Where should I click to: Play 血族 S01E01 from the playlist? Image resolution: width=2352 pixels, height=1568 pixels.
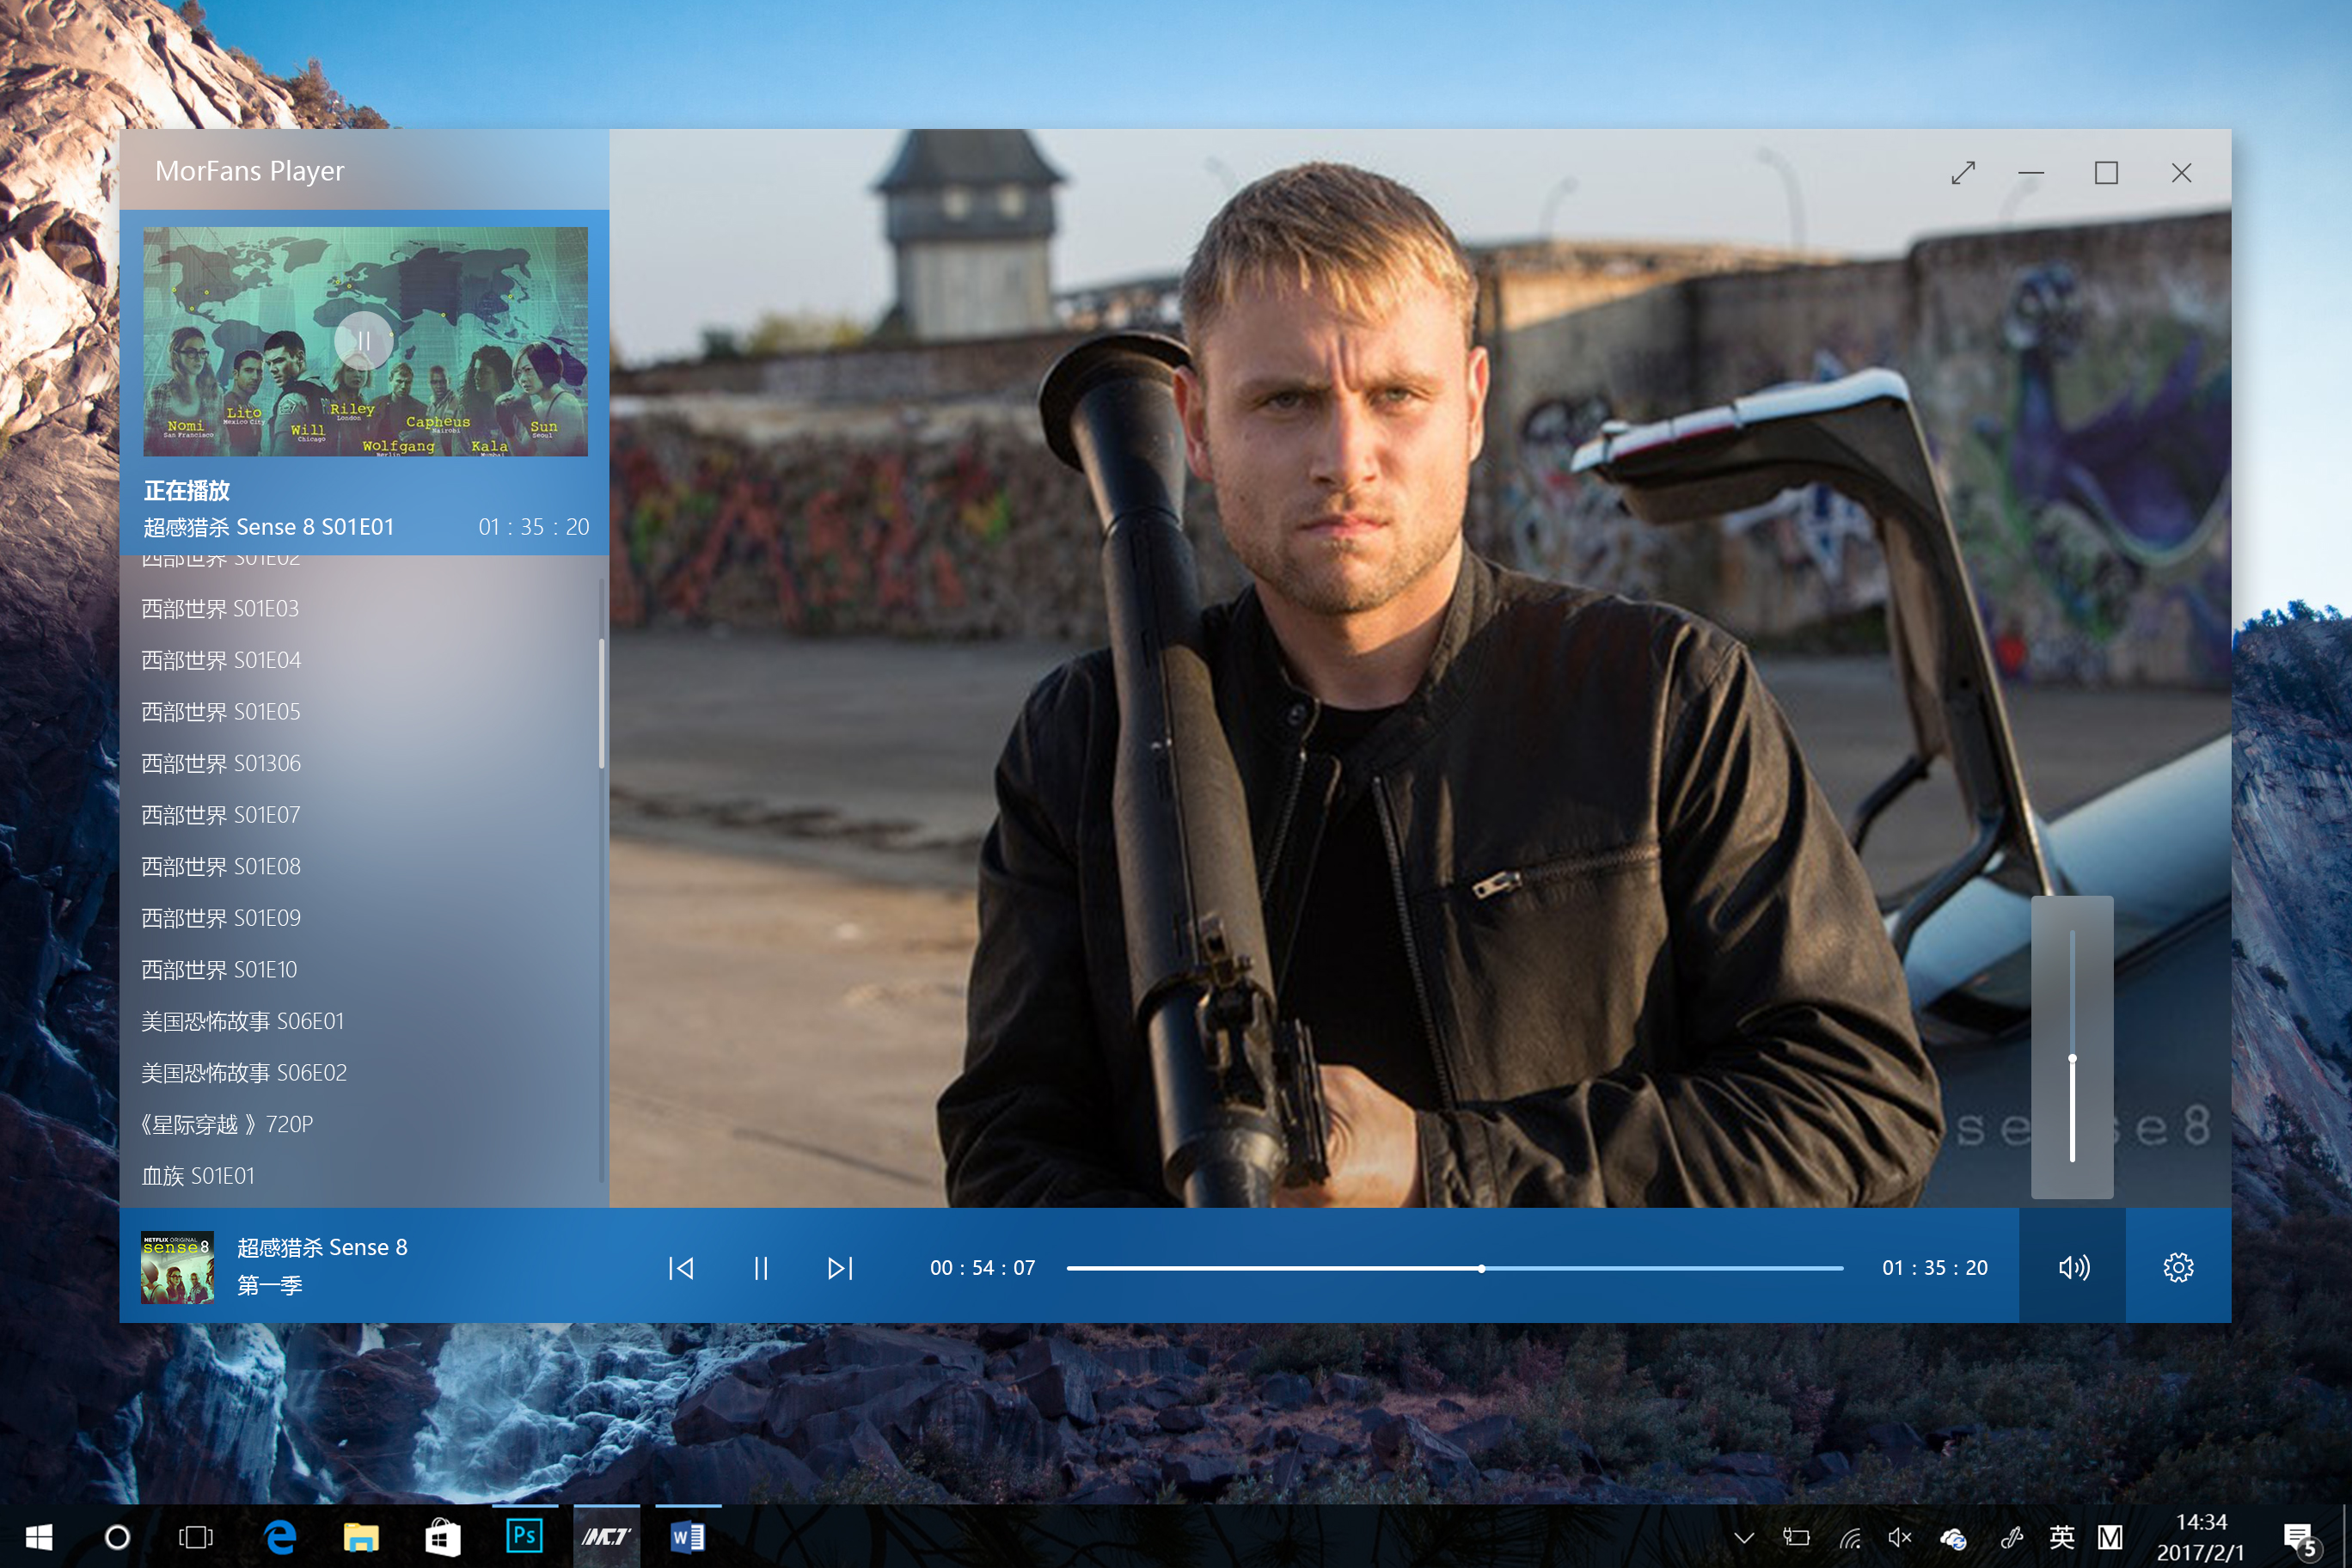[x=198, y=1176]
